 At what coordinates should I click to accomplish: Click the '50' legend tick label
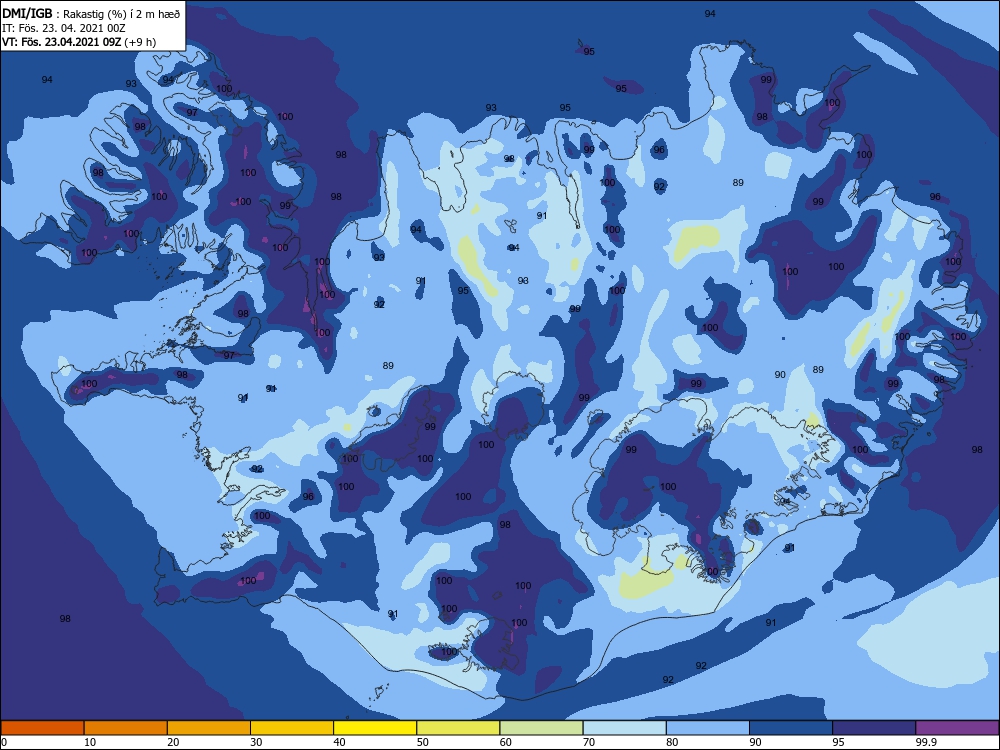(x=423, y=742)
